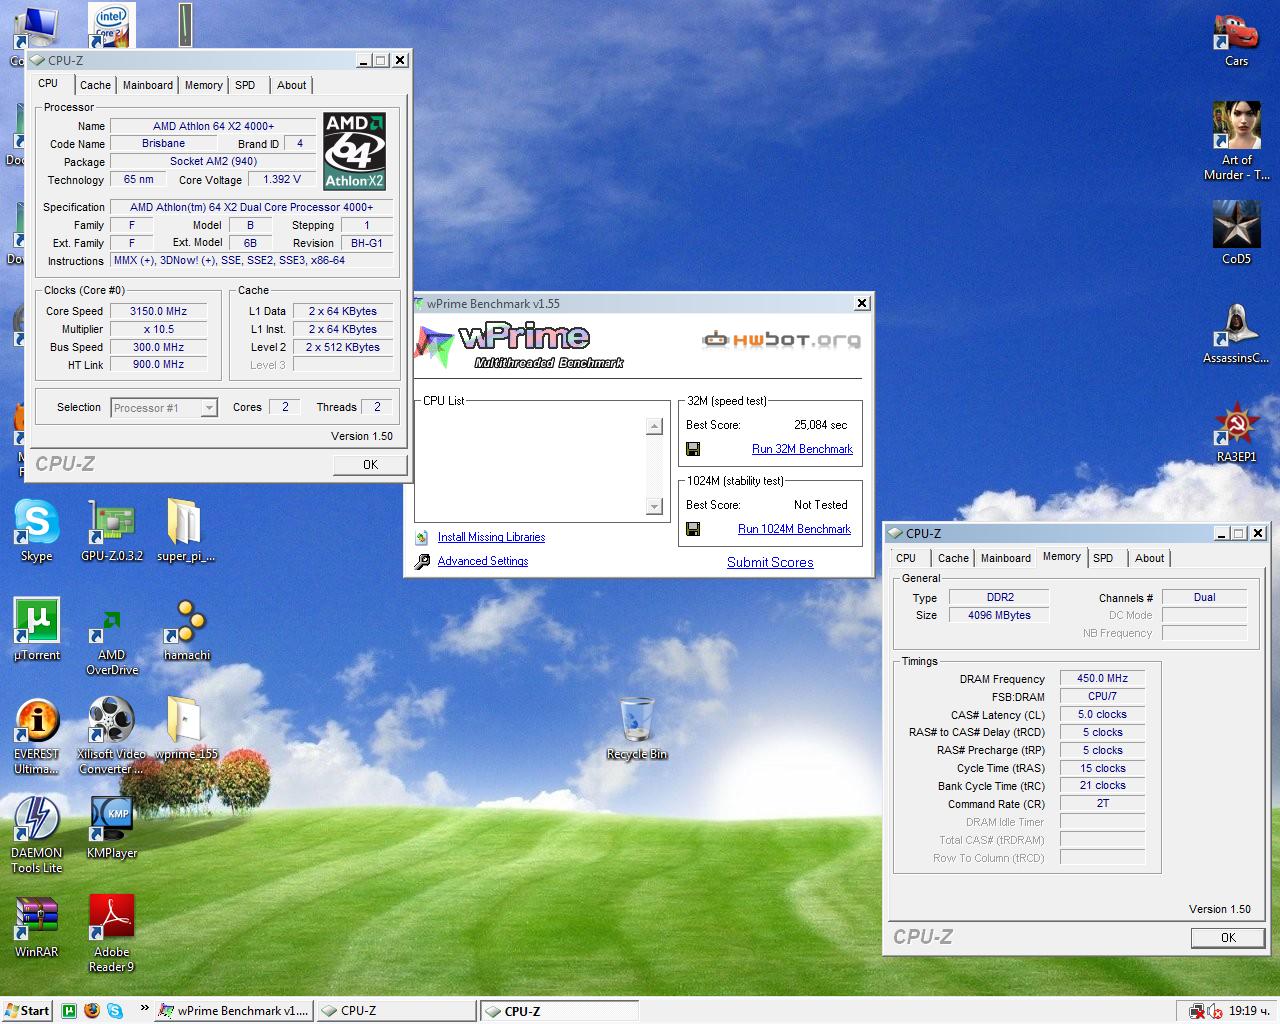Launch the CoD5 desktop shortcut

[x=1236, y=232]
